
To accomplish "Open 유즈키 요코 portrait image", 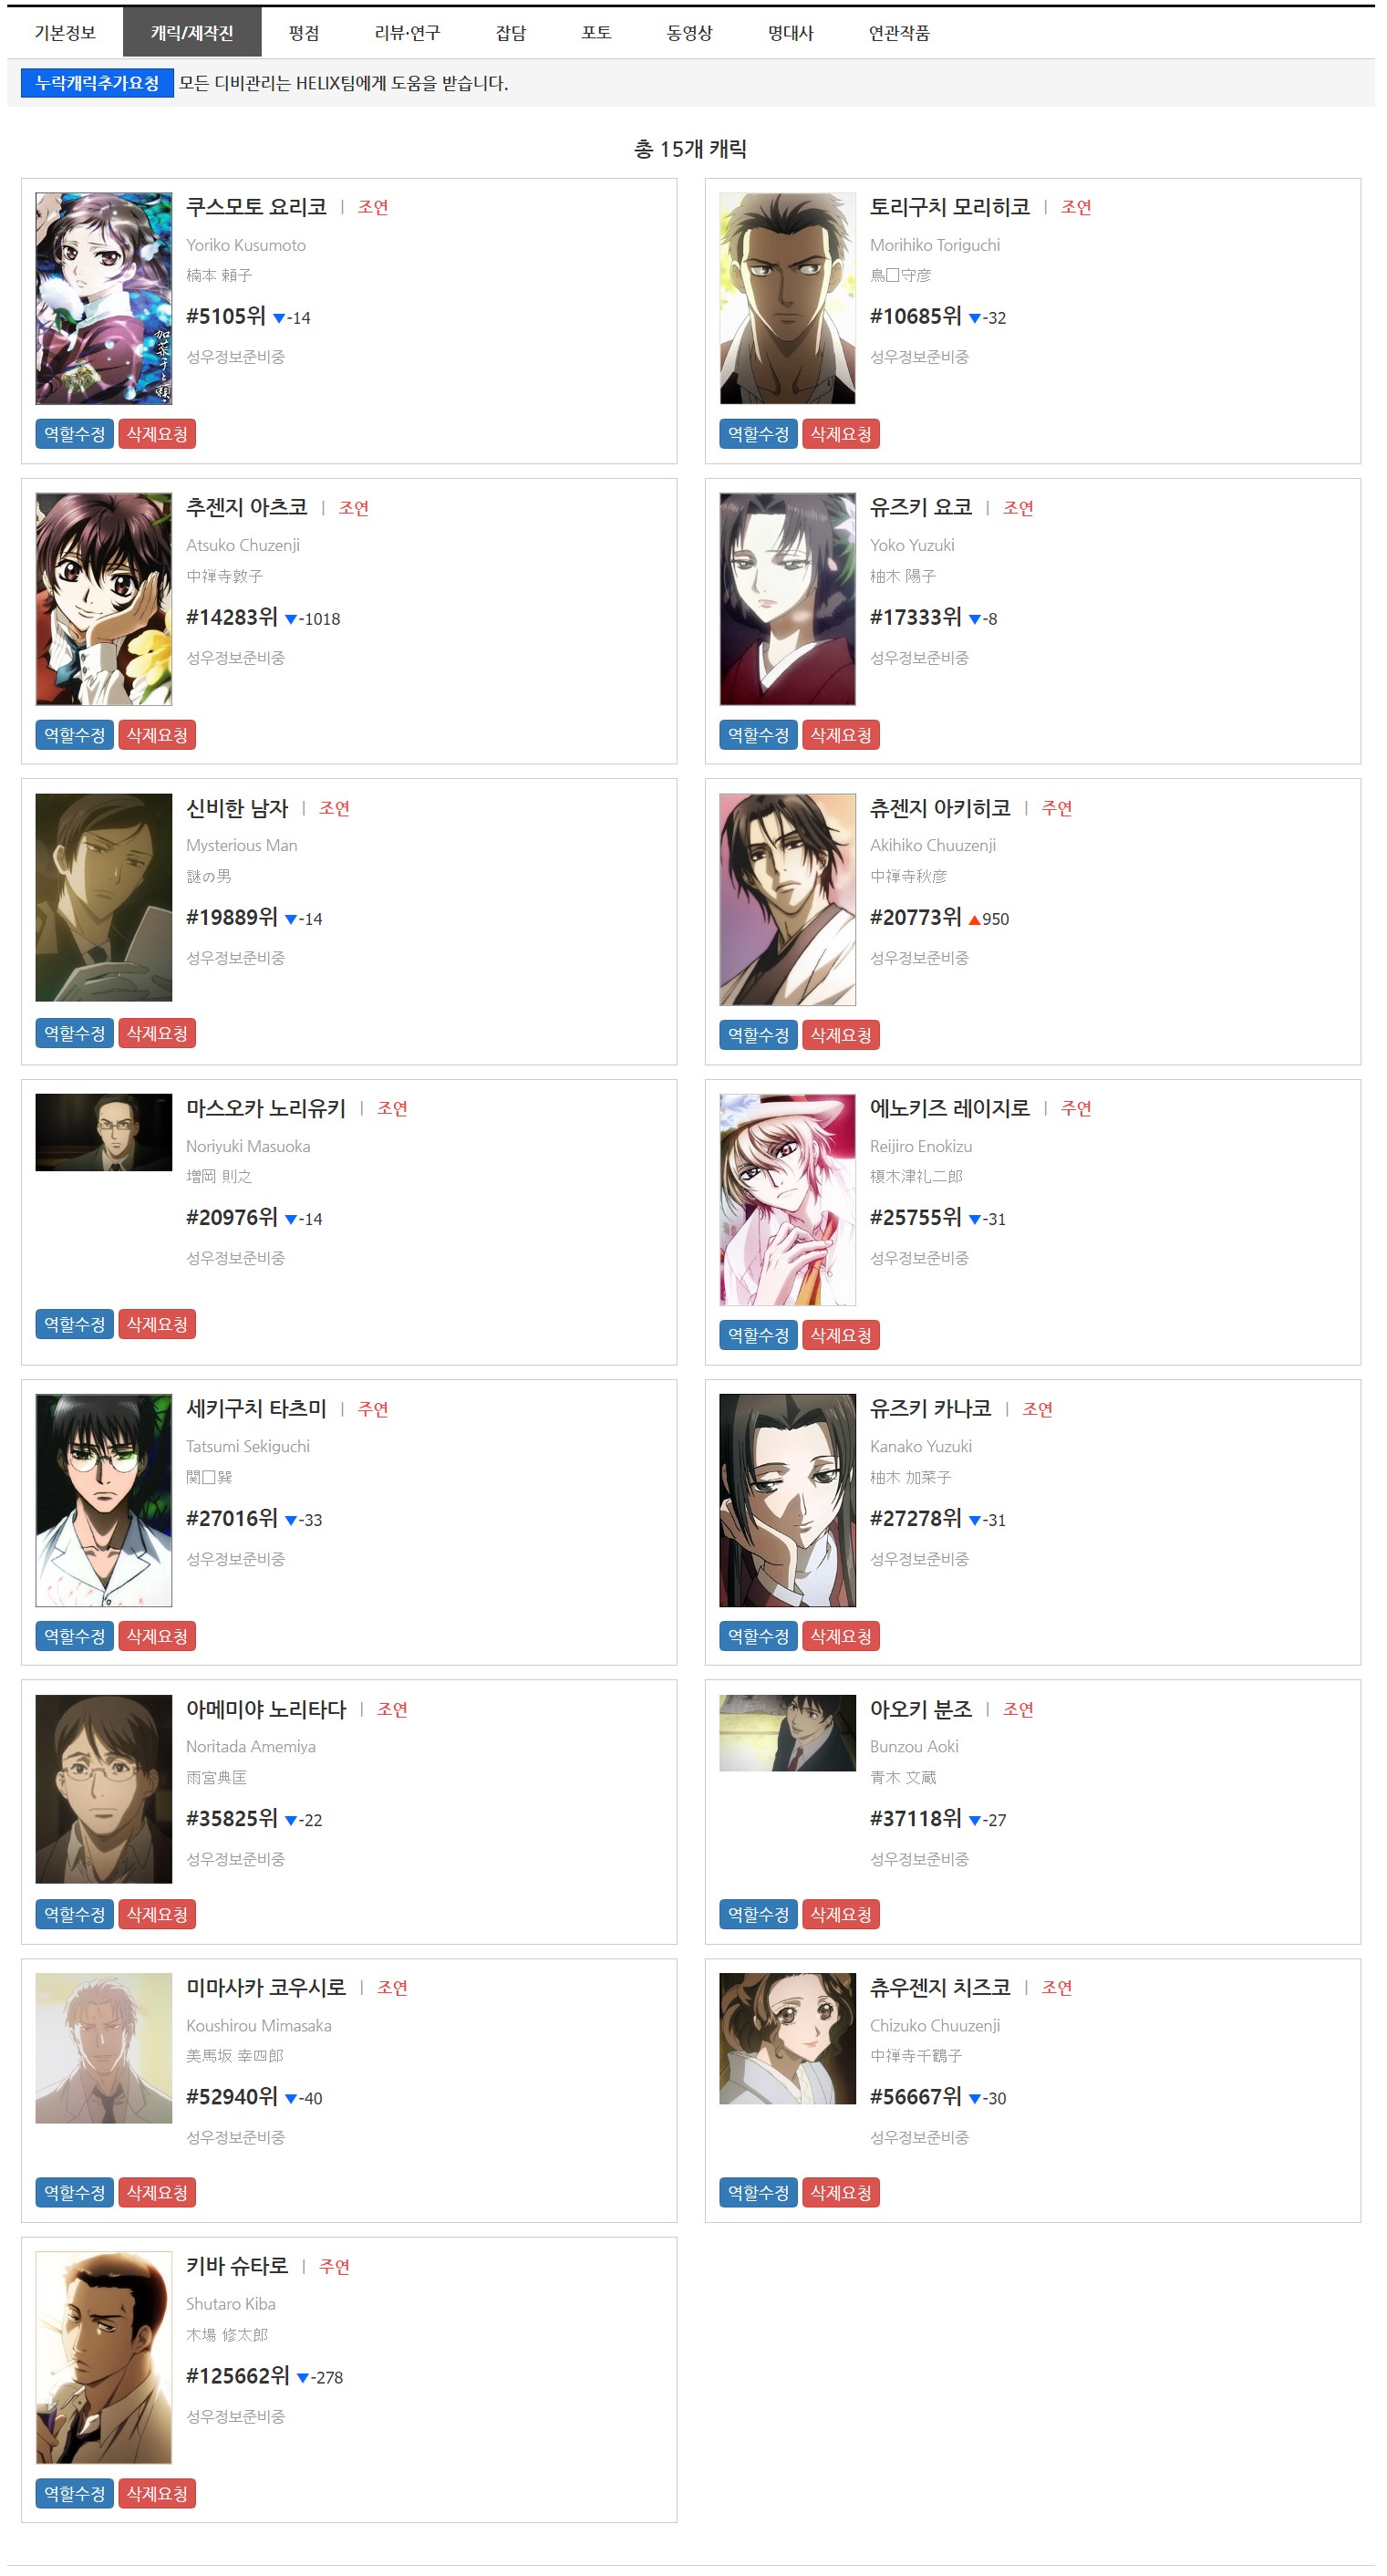I will pyautogui.click(x=788, y=599).
